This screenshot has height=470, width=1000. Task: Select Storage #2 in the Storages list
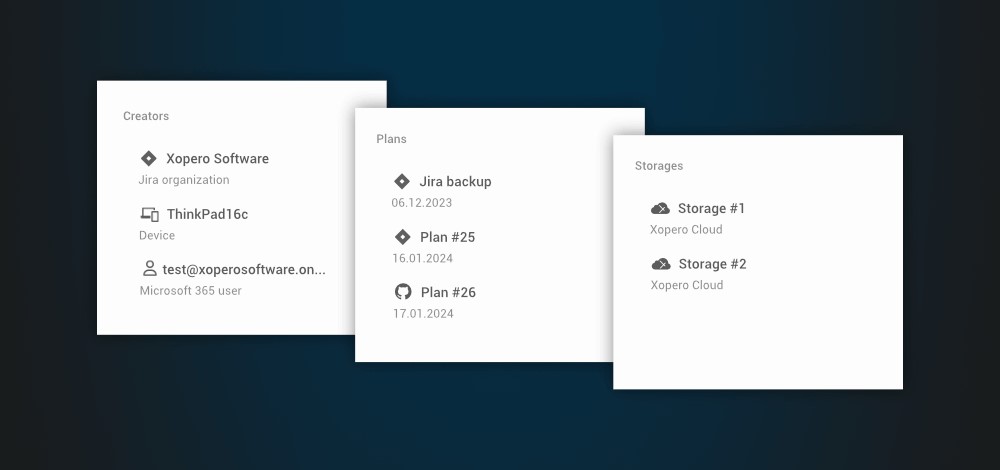pyautogui.click(x=712, y=264)
